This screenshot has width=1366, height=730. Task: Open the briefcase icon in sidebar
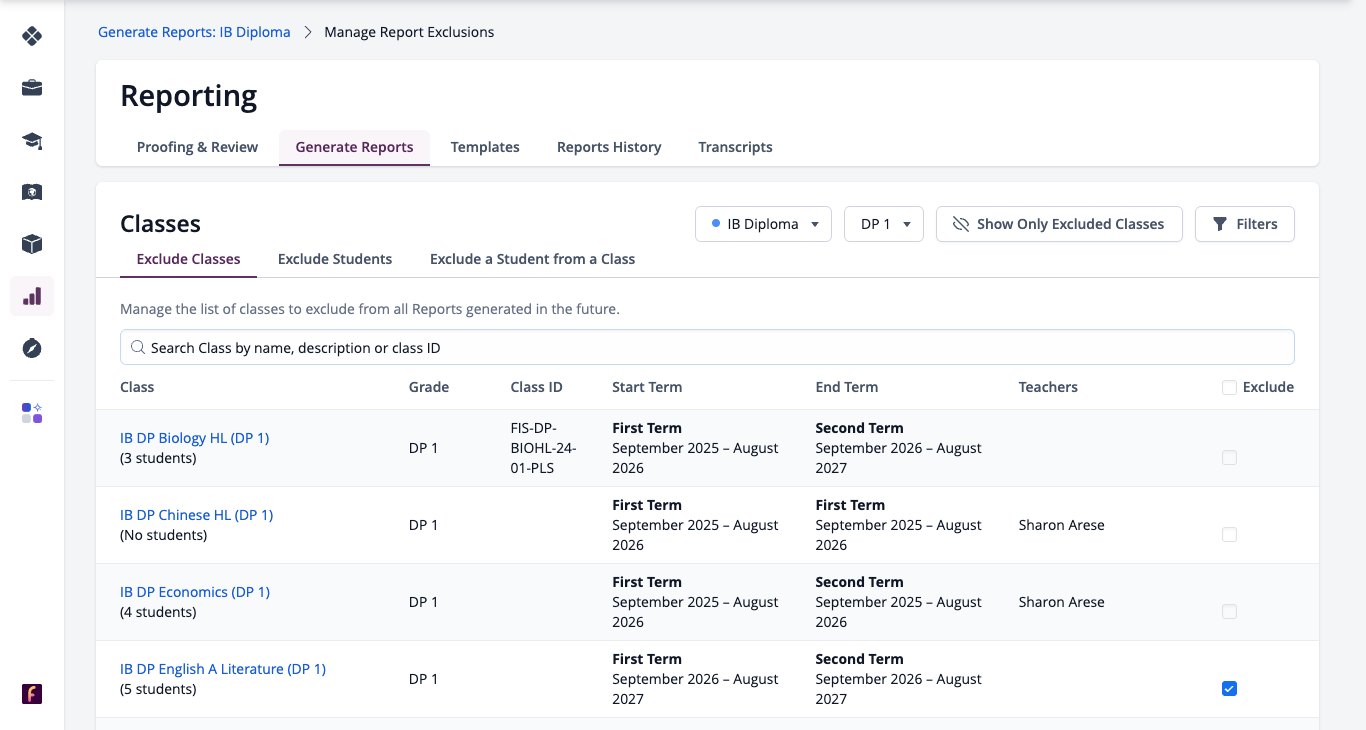[32, 88]
